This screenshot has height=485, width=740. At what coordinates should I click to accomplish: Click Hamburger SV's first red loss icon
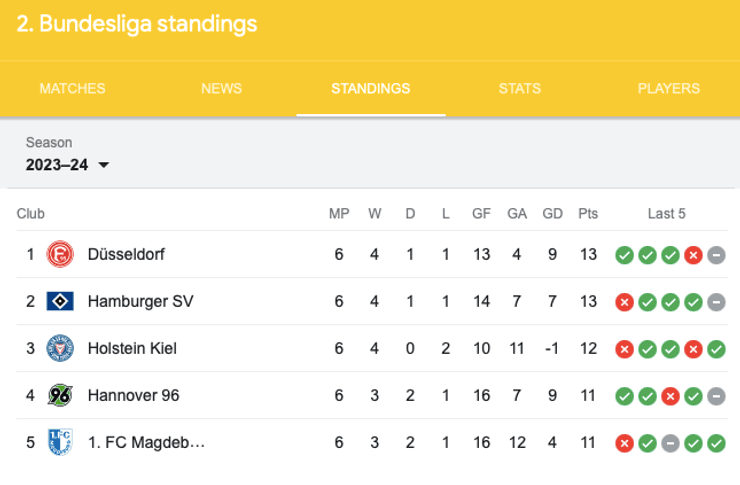624,302
